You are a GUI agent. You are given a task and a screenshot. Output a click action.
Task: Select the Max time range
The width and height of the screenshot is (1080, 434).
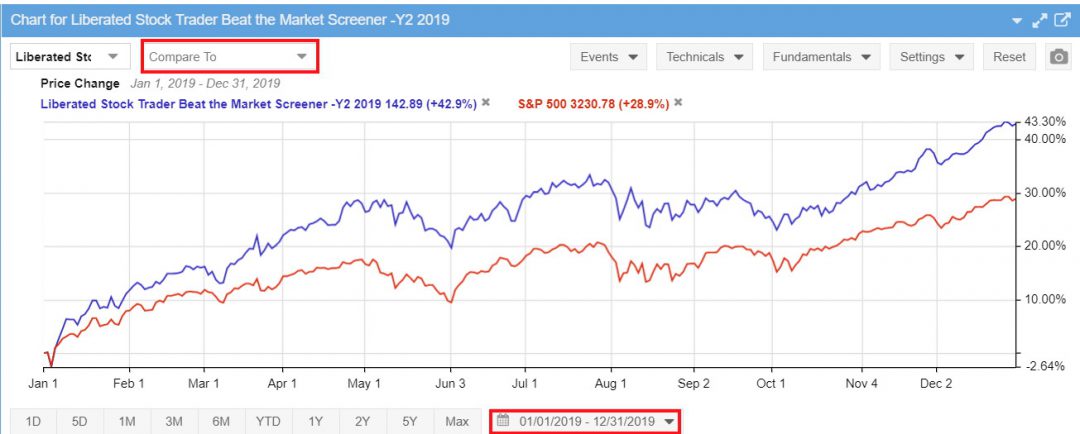pyautogui.click(x=457, y=421)
